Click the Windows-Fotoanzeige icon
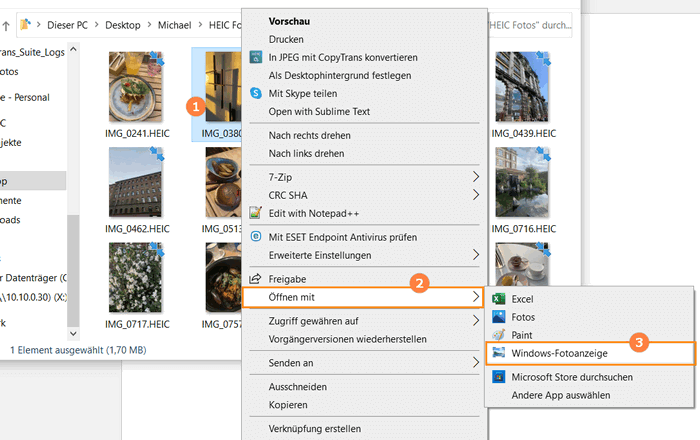The width and height of the screenshot is (700, 440). 499,353
